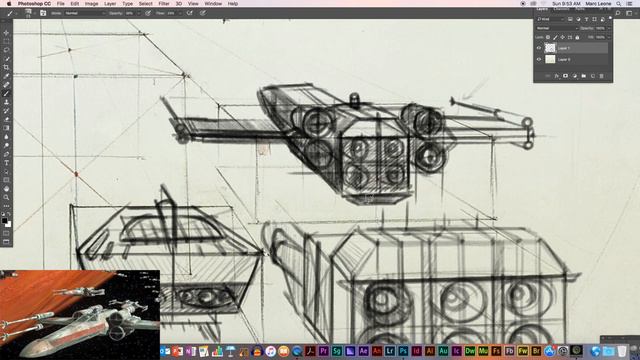Toggle Lock transparent pixels
This screenshot has width=640, height=360.
pos(548,37)
